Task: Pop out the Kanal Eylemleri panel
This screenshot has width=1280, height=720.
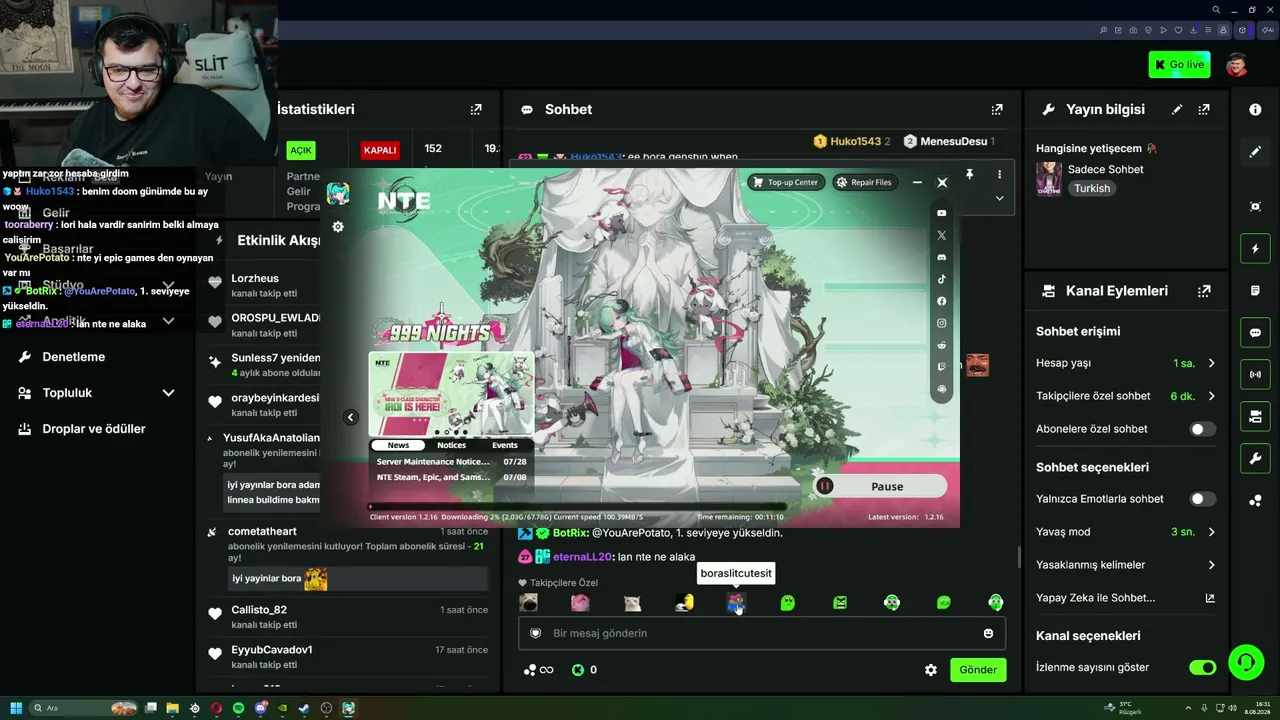Action: pos(1204,291)
